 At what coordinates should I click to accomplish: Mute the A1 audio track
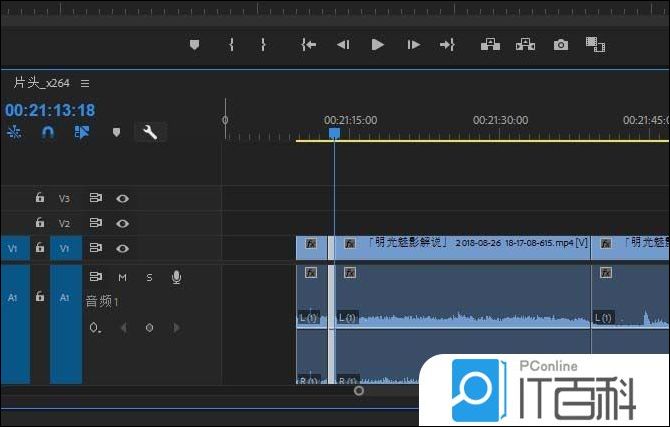coord(122,277)
